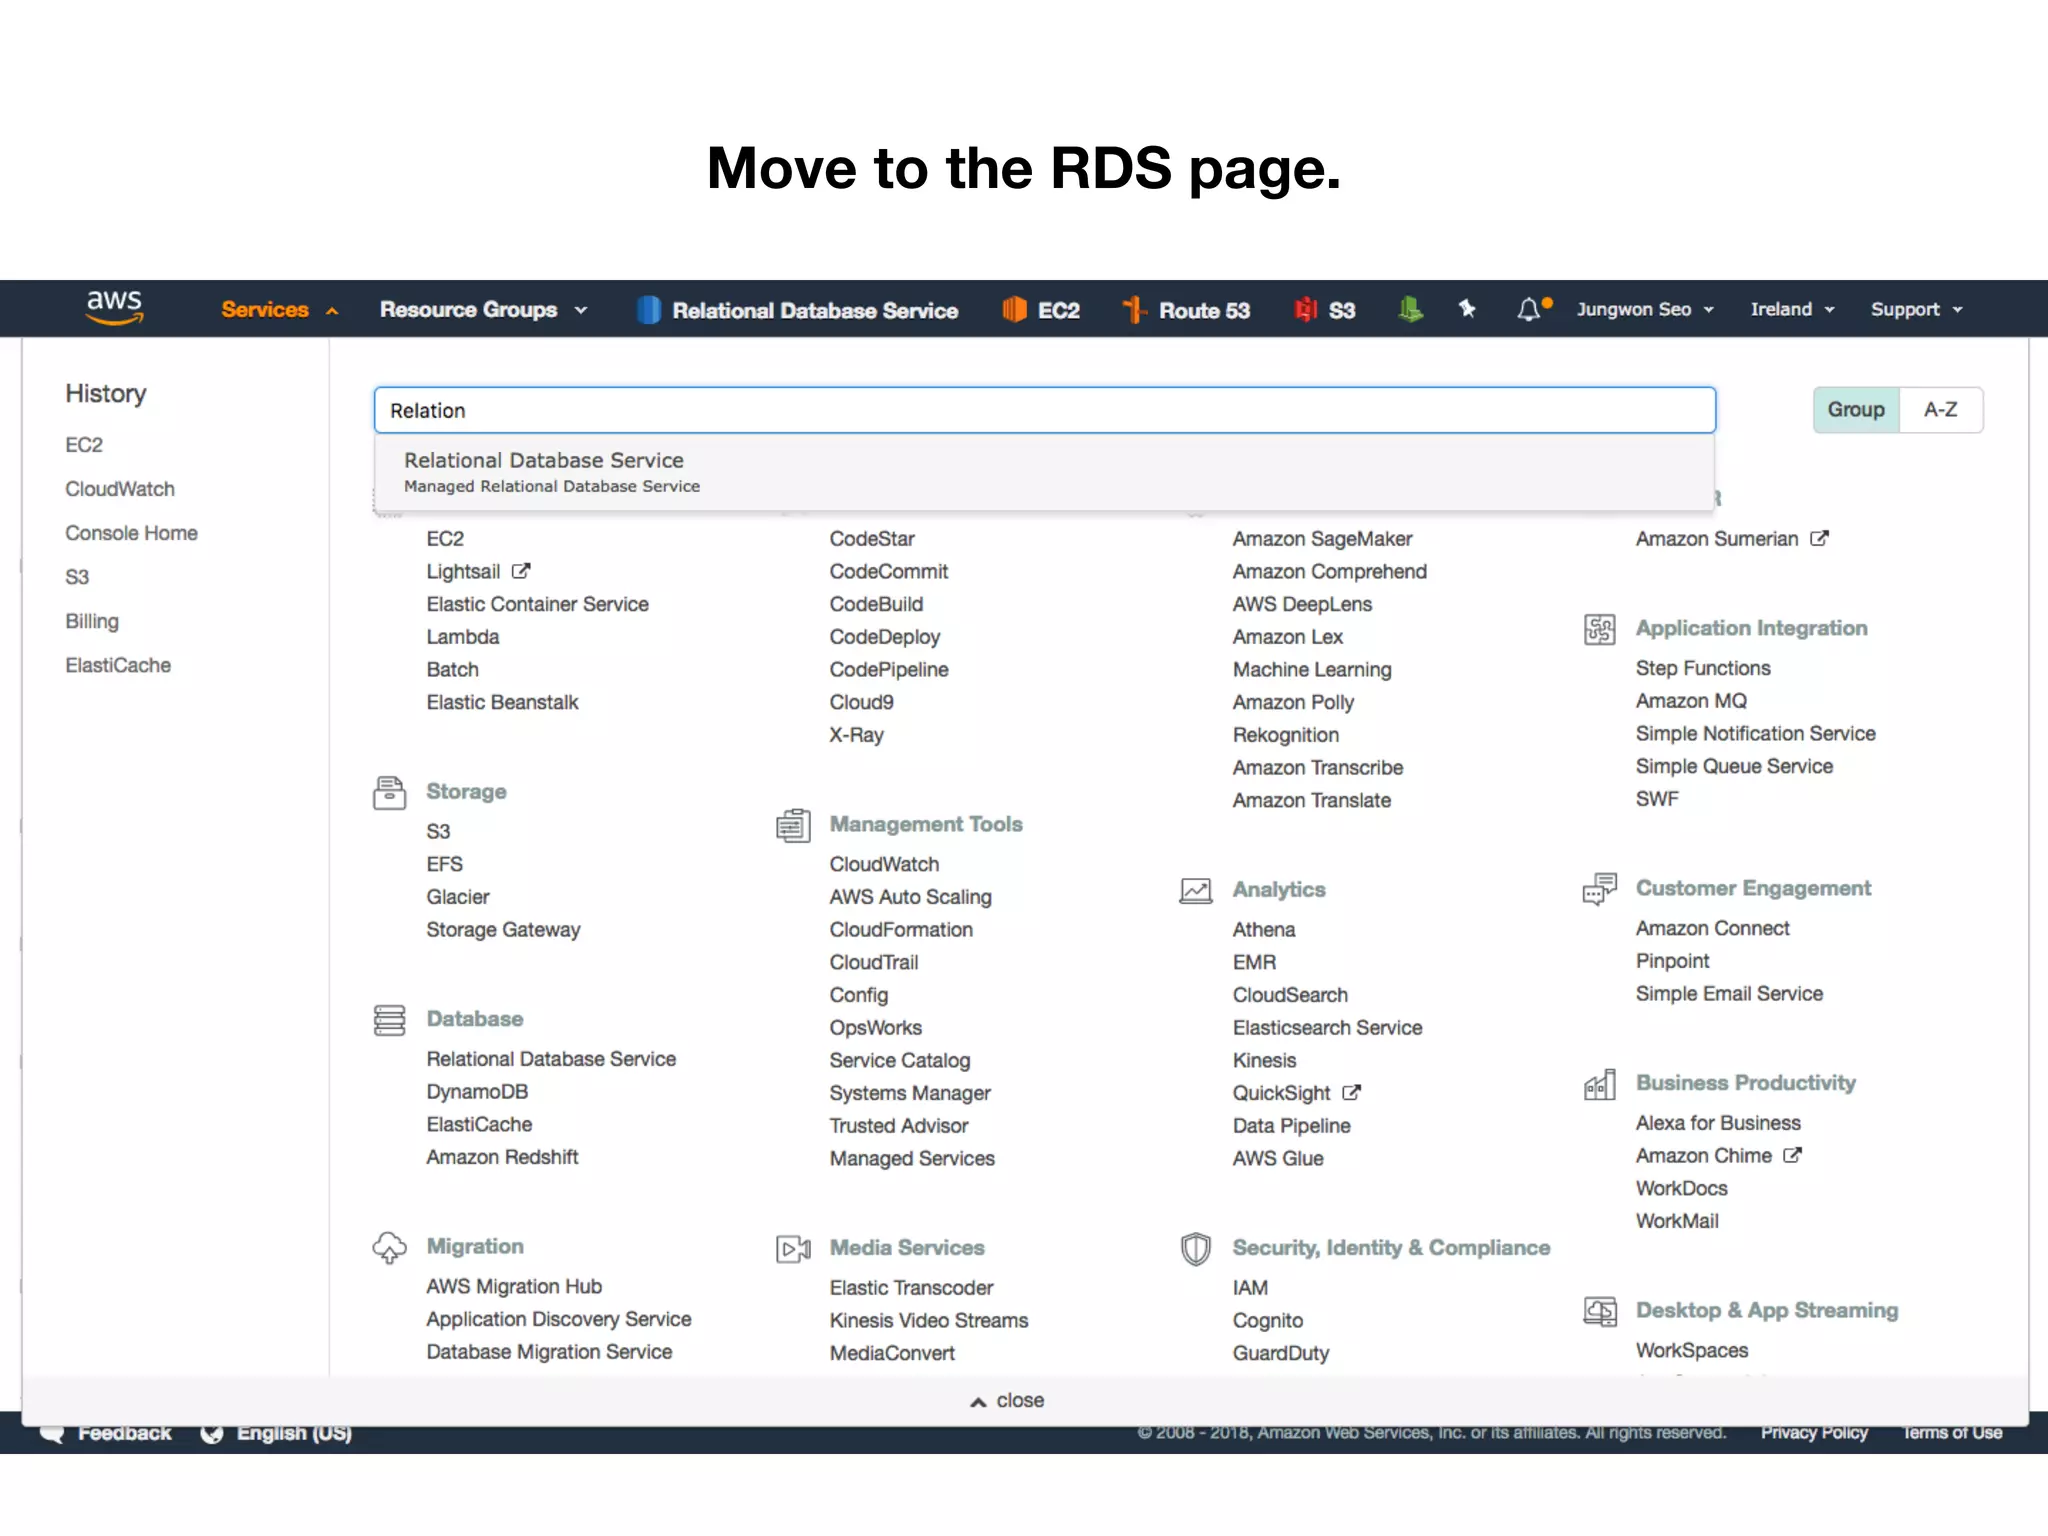
Task: Open the Database Migration Service link
Action: (549, 1352)
